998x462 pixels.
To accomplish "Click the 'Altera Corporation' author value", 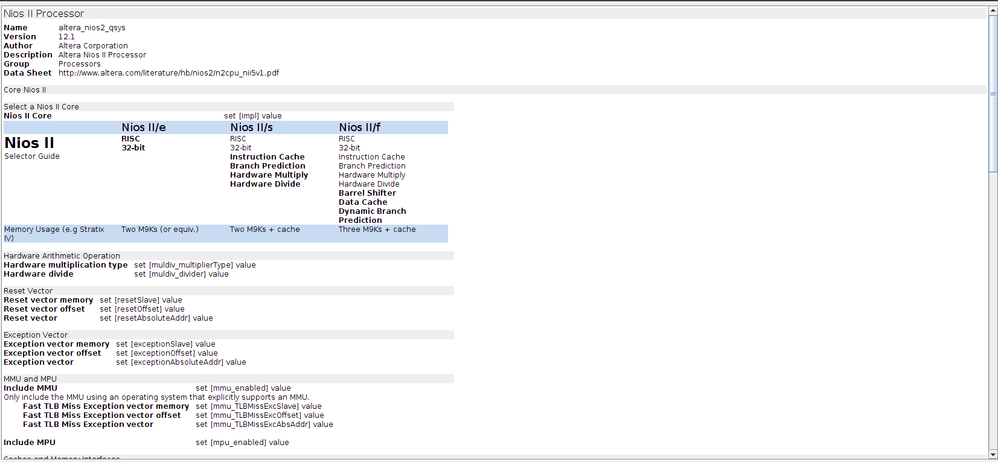I will click(x=93, y=46).
